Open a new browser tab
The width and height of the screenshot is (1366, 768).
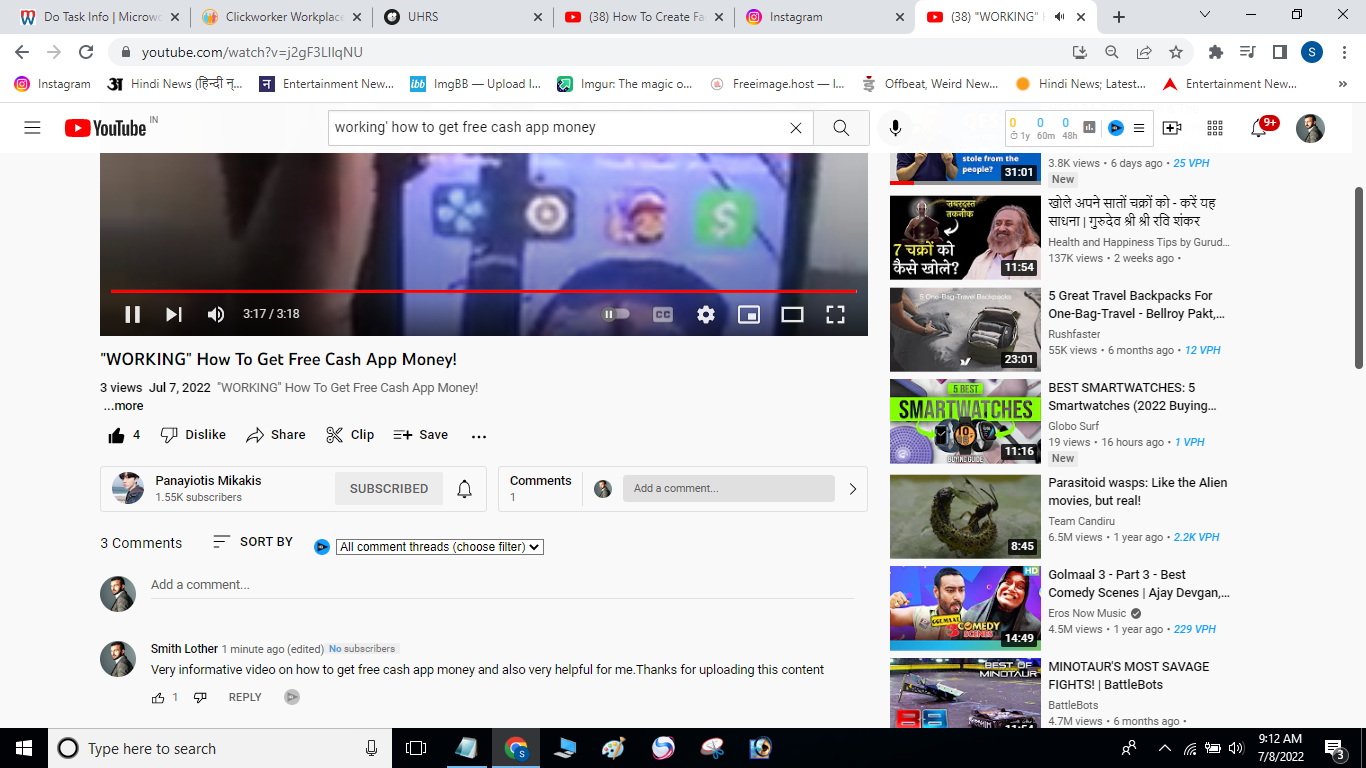click(x=1119, y=17)
